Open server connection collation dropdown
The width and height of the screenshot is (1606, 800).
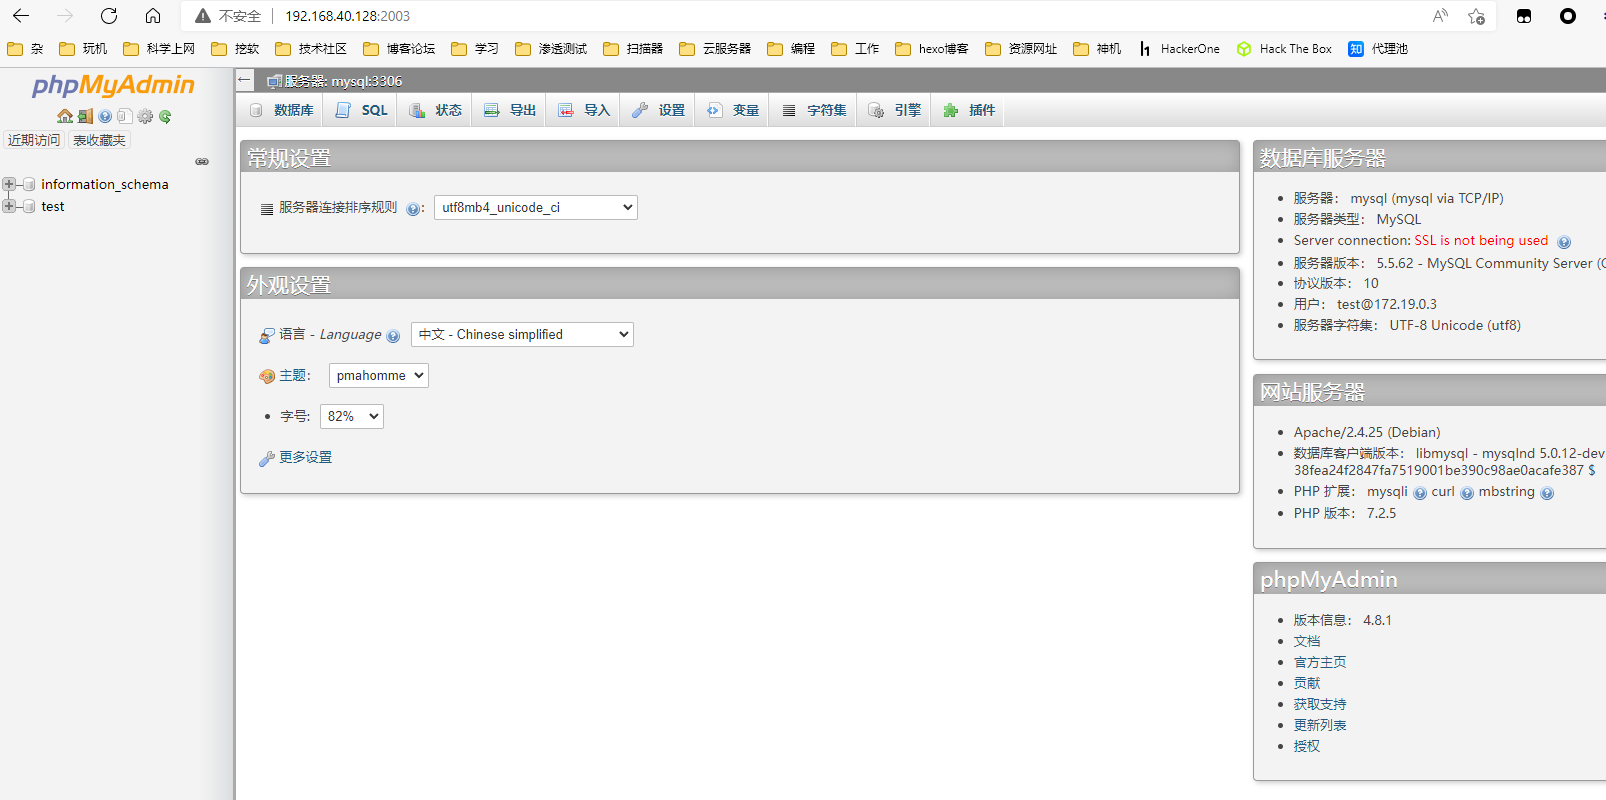click(x=536, y=207)
